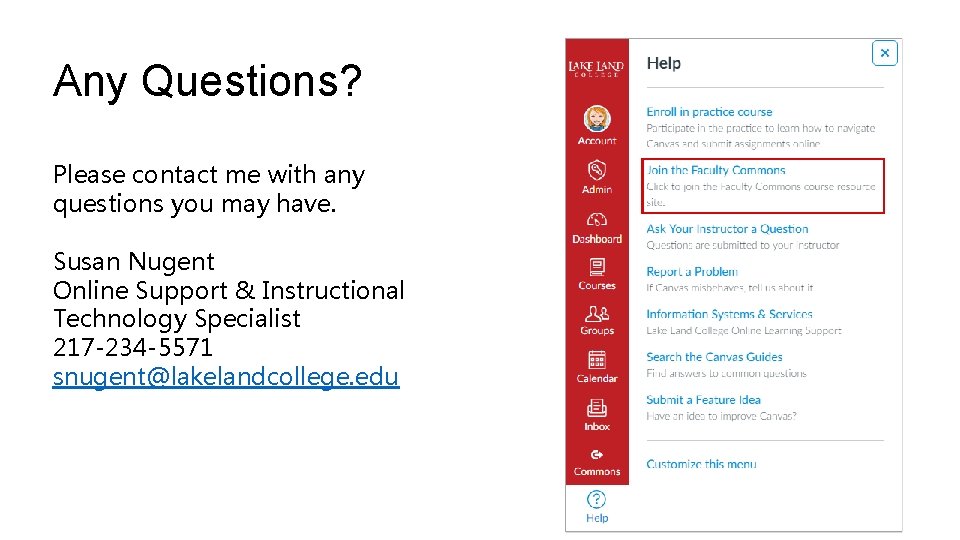The height and width of the screenshot is (540, 960).
Task: Open the Groups people icon
Action: (x=597, y=314)
